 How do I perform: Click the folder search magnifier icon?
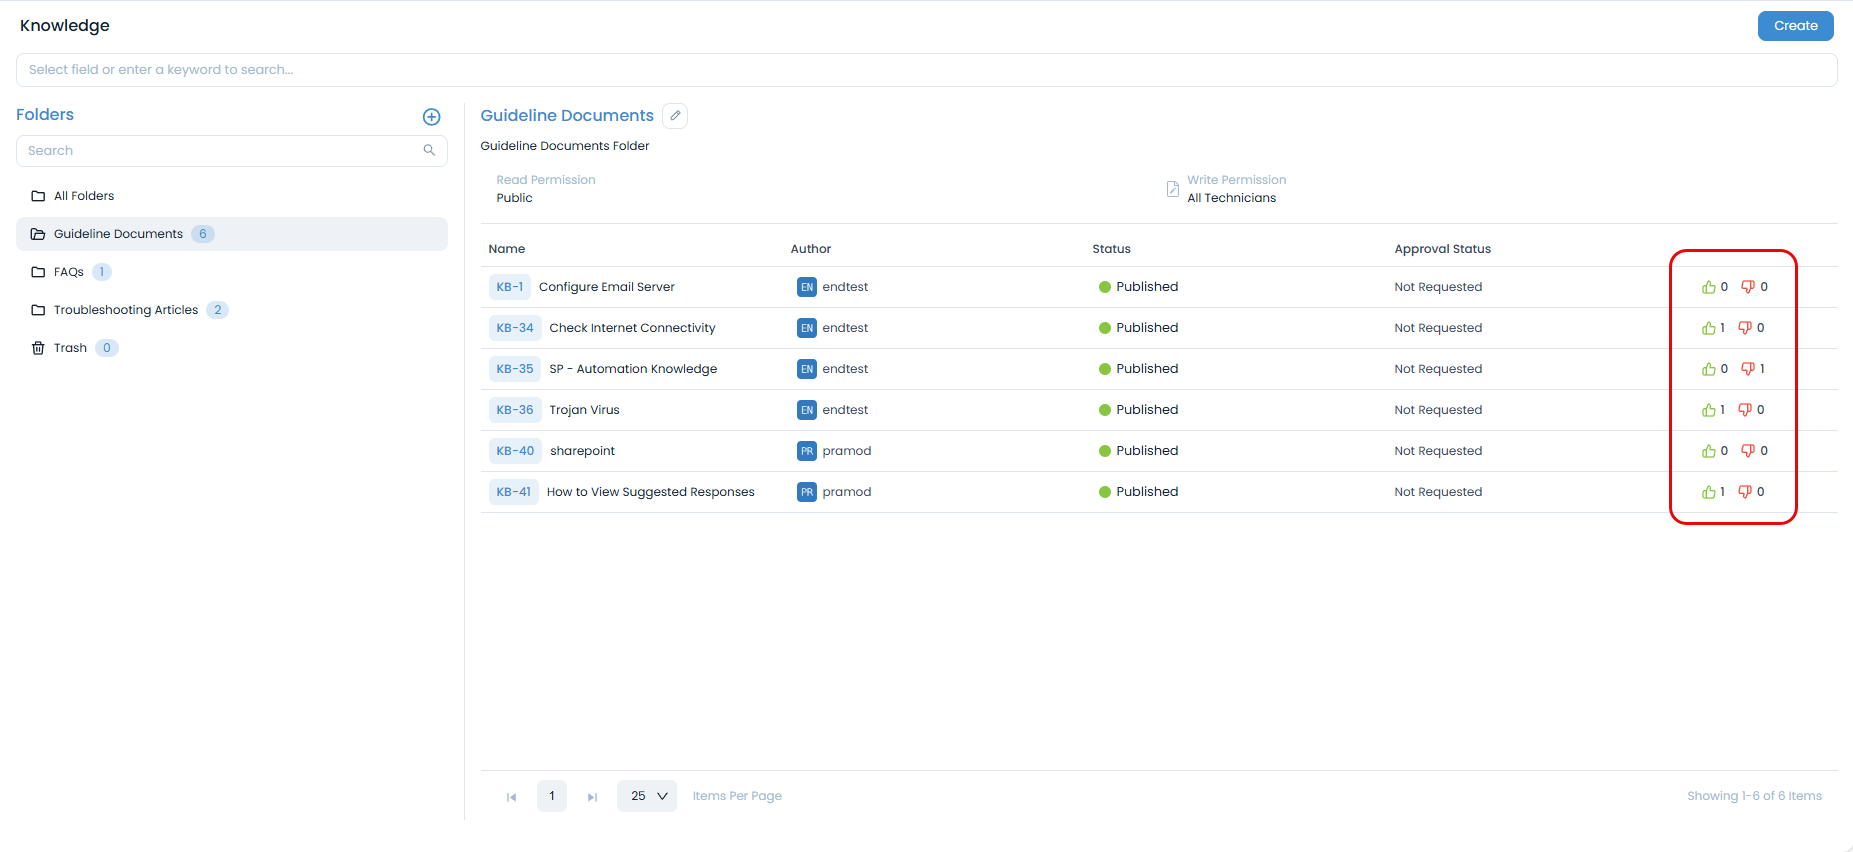click(429, 151)
